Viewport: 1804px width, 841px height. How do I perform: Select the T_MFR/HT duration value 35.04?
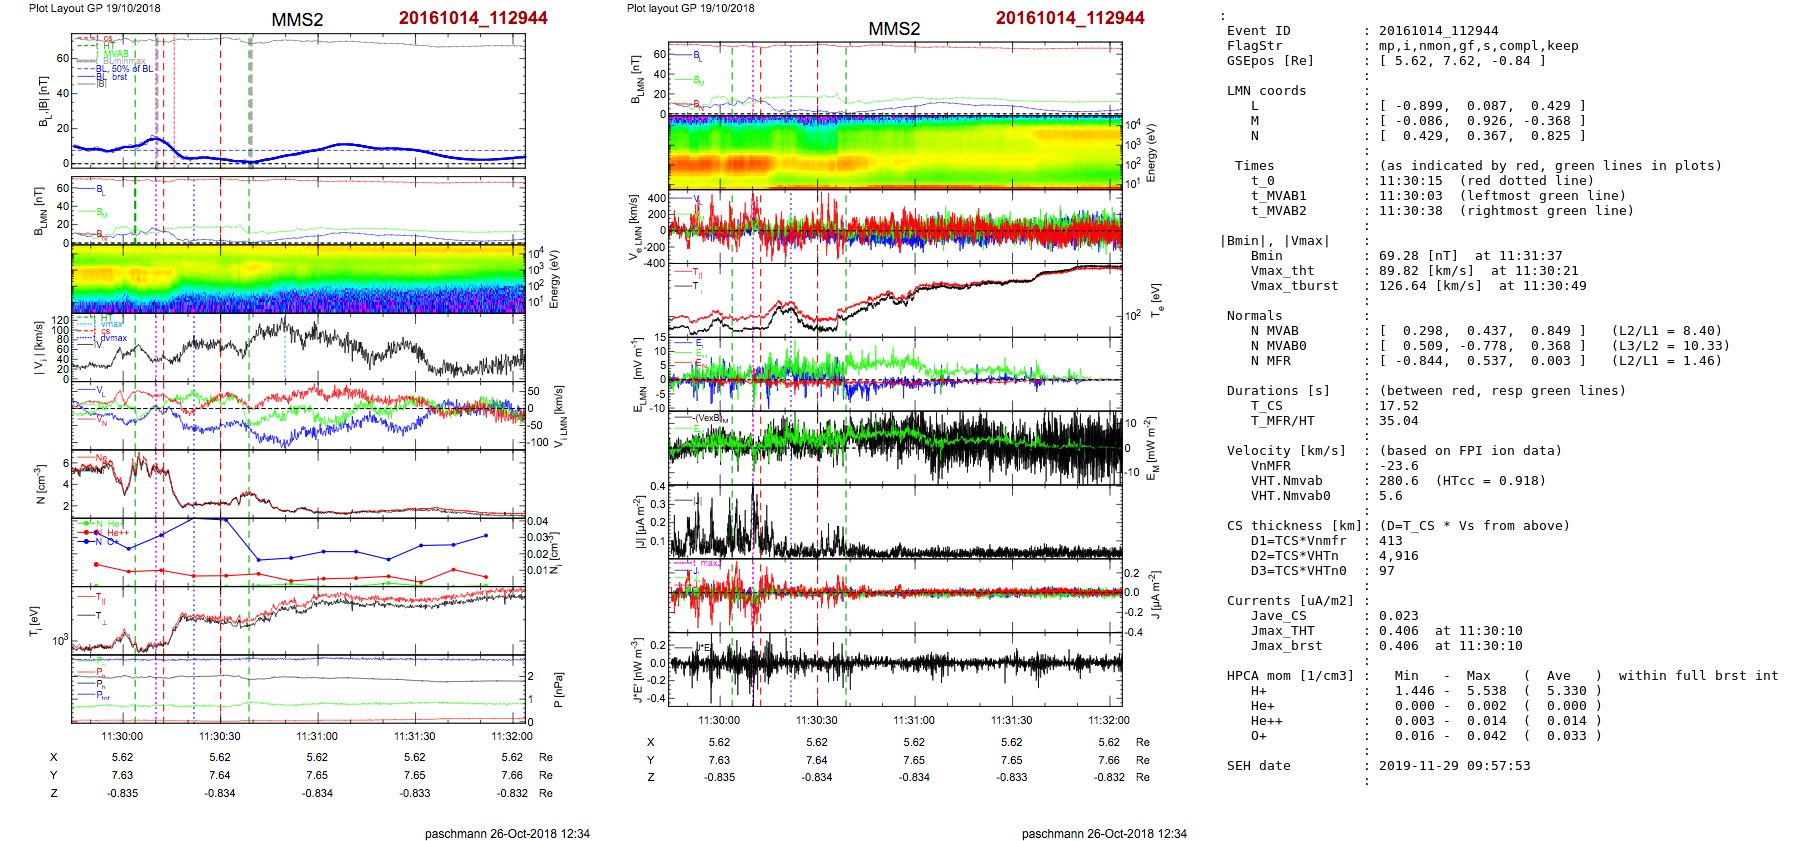(1398, 421)
